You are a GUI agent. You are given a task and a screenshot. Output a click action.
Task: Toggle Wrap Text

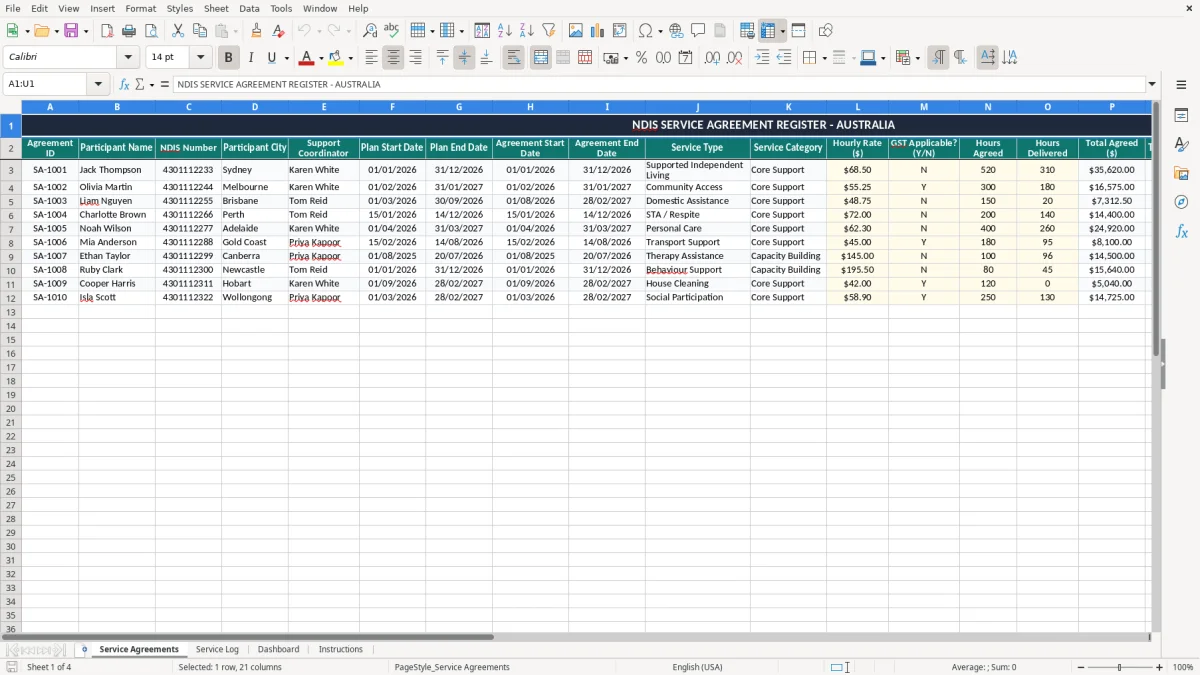[x=514, y=58]
